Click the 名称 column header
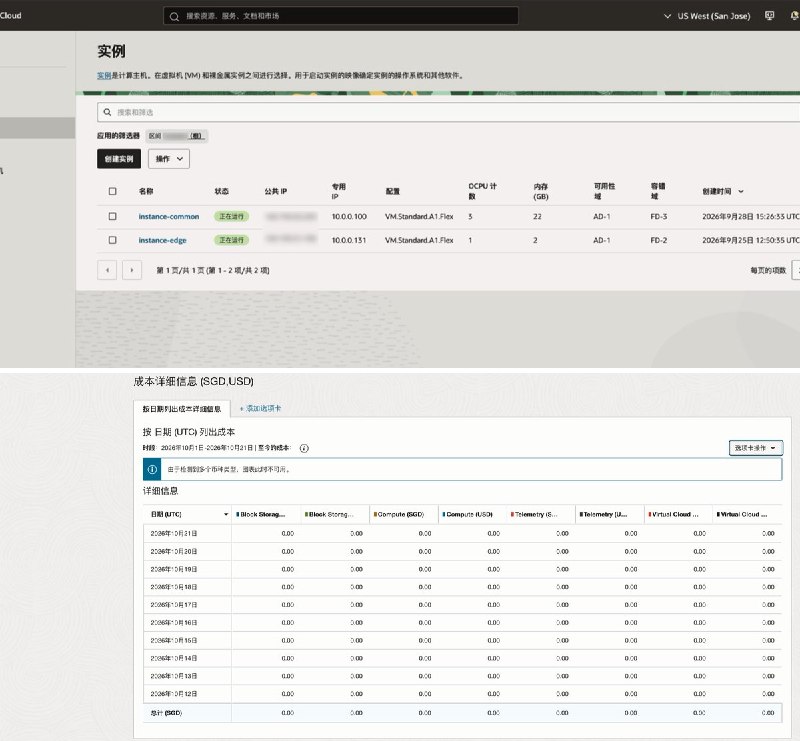800x741 pixels. [146, 191]
